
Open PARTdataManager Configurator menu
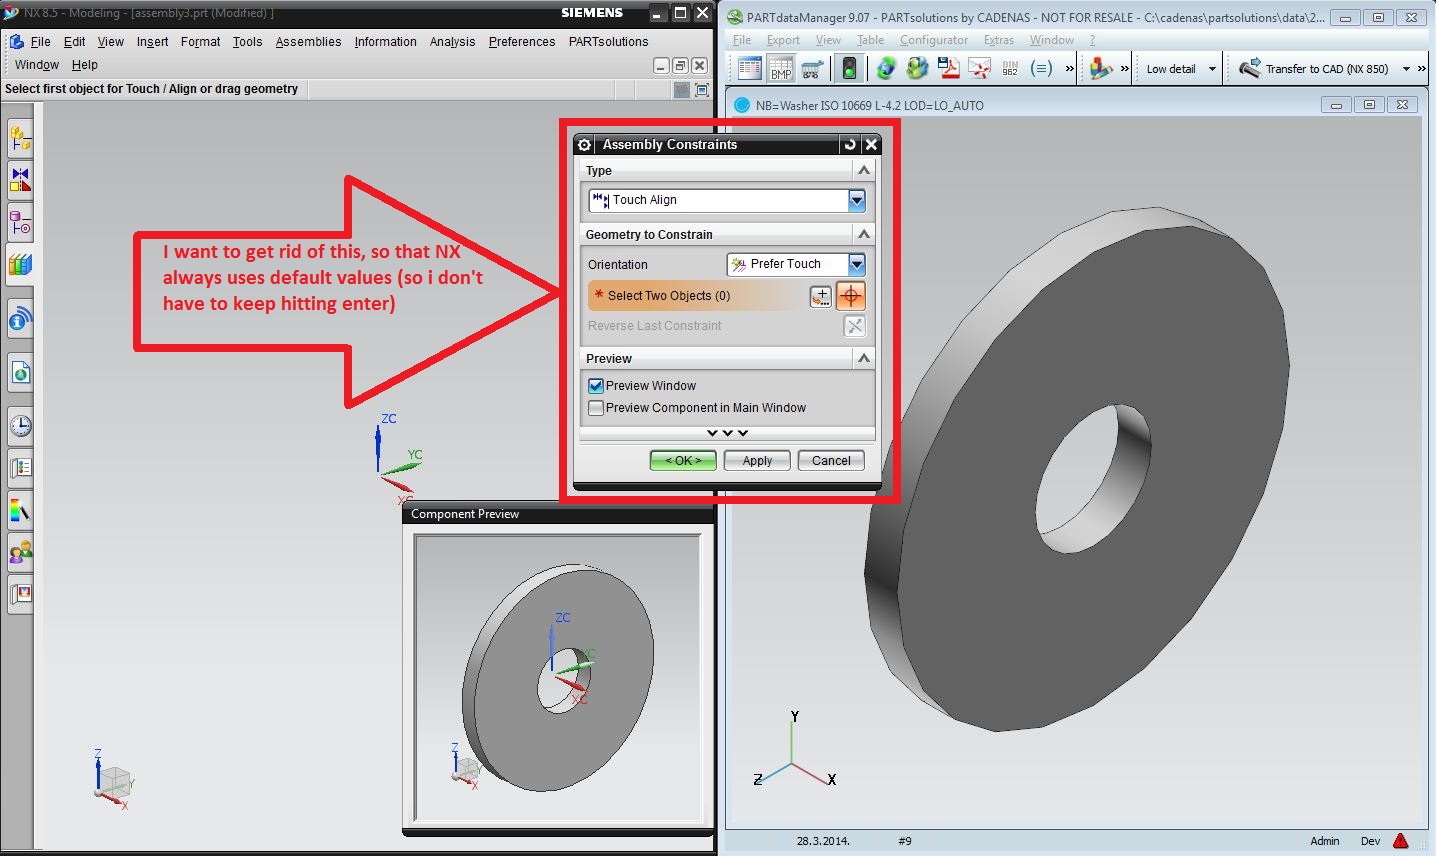click(934, 40)
